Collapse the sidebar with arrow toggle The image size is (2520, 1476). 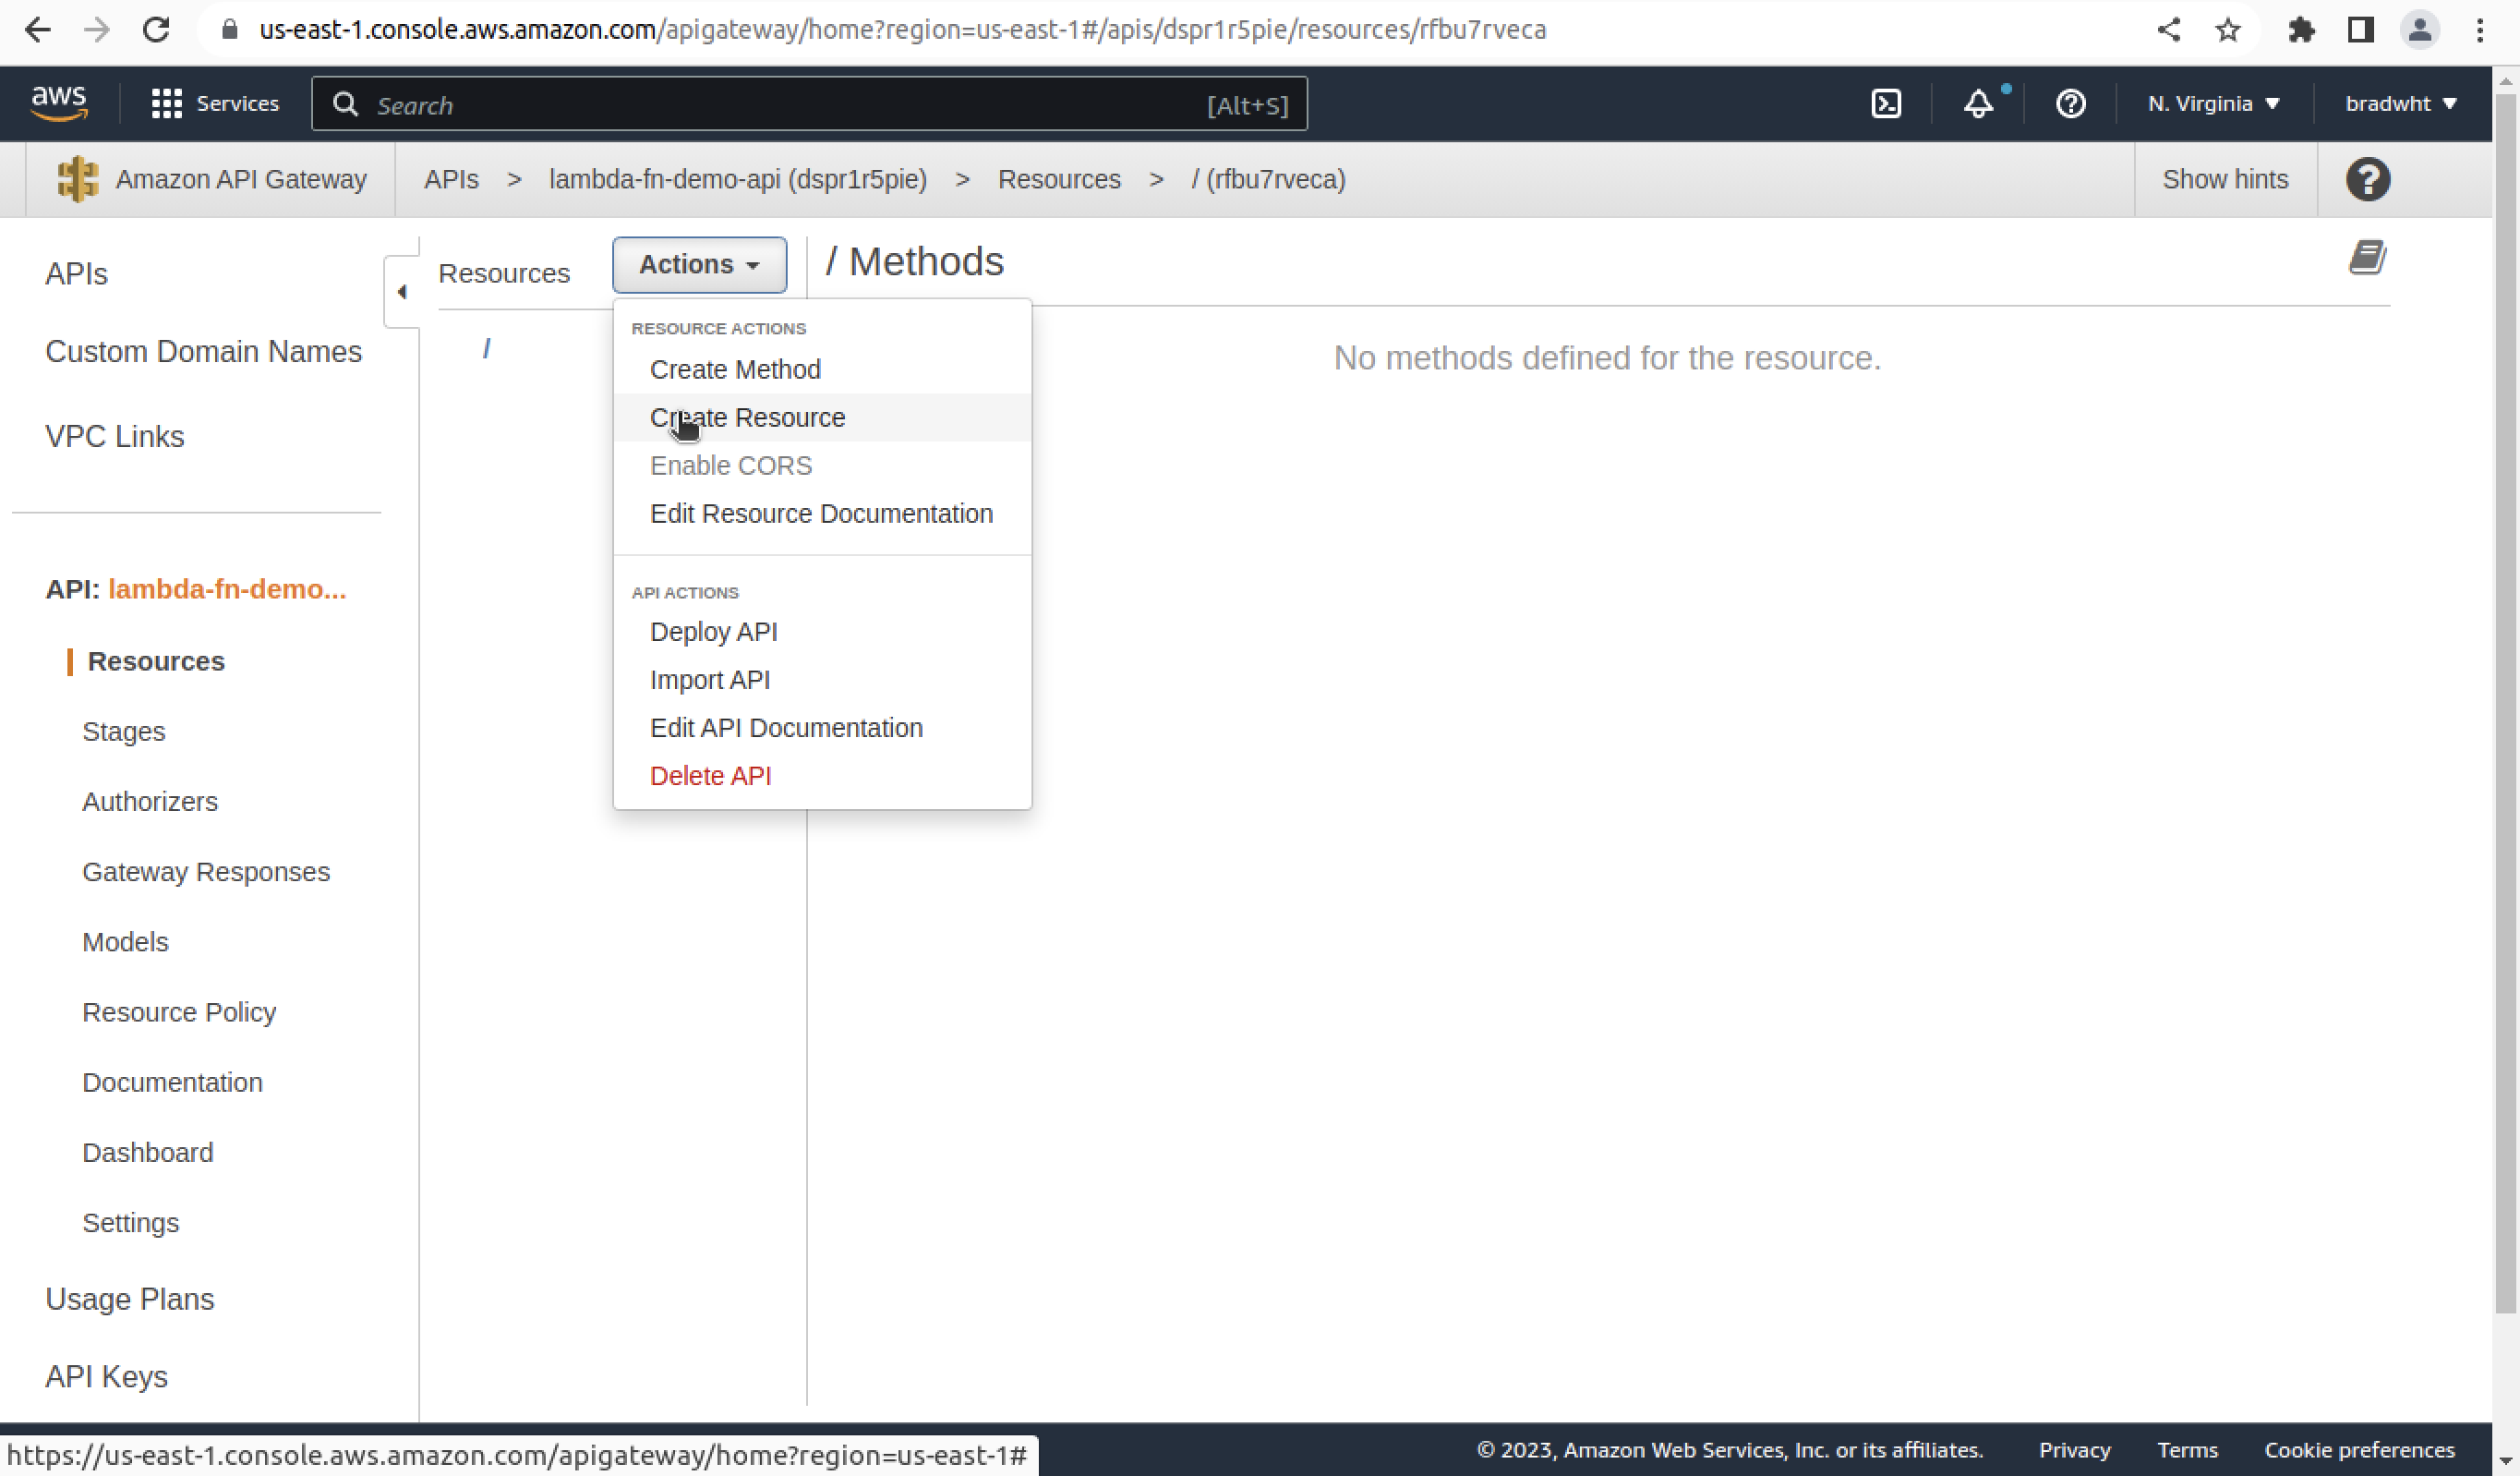[x=401, y=292]
